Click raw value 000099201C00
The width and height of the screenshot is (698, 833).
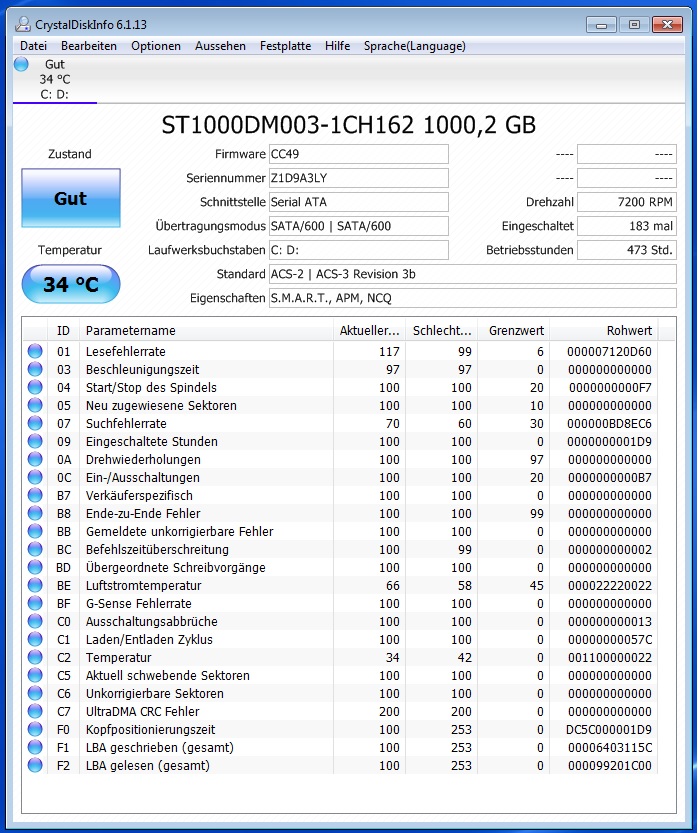pos(609,766)
